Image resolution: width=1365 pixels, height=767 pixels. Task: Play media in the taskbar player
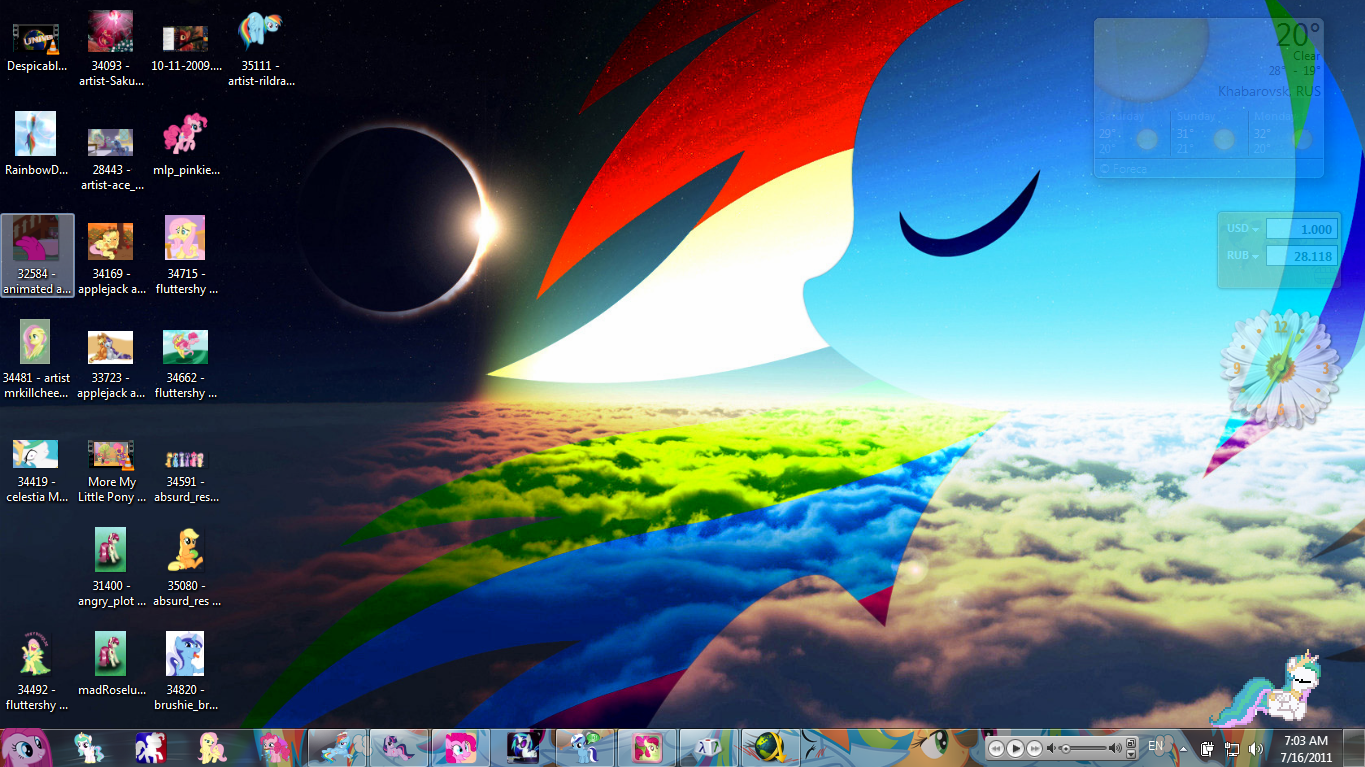point(1015,748)
